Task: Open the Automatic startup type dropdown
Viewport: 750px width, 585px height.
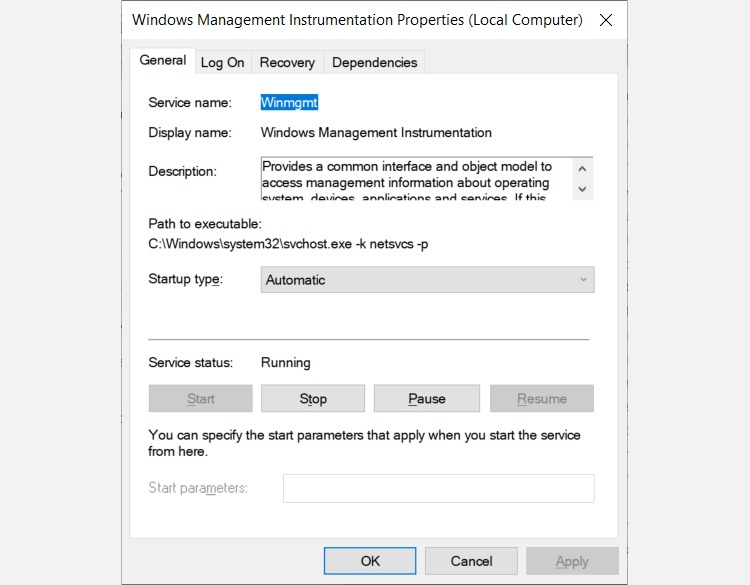Action: [427, 279]
